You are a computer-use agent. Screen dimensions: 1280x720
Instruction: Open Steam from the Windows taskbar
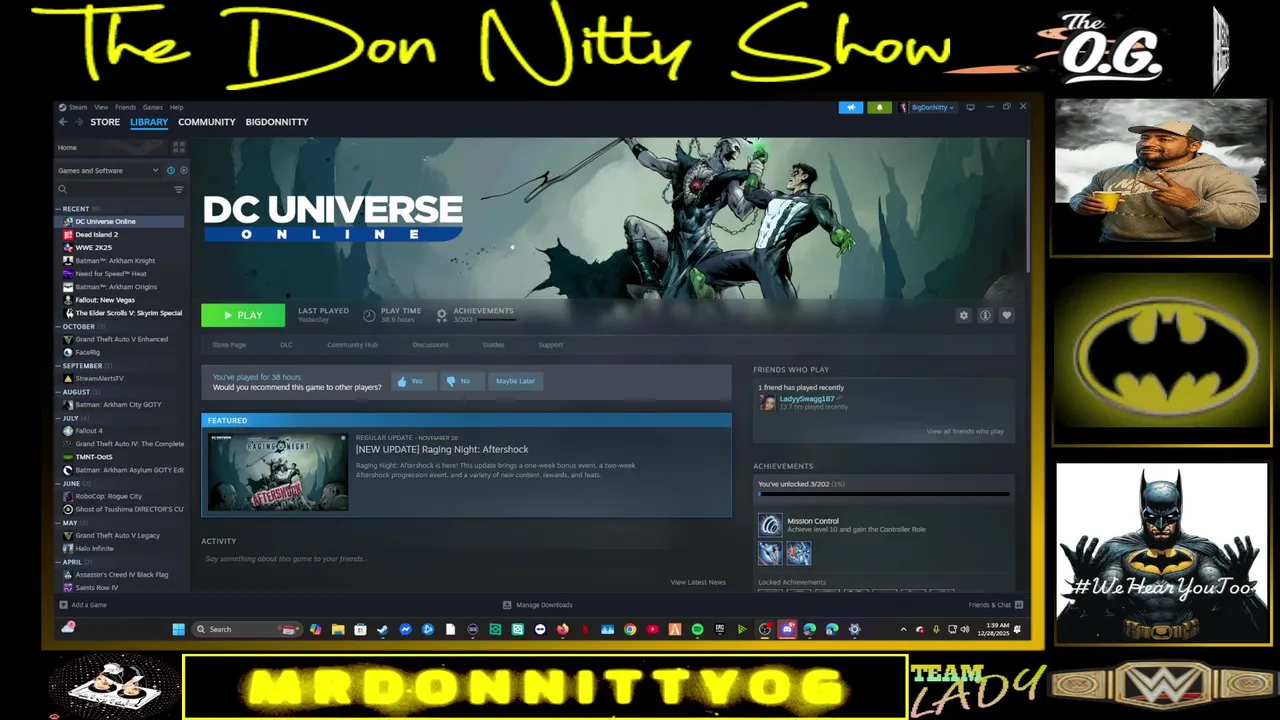coord(382,629)
